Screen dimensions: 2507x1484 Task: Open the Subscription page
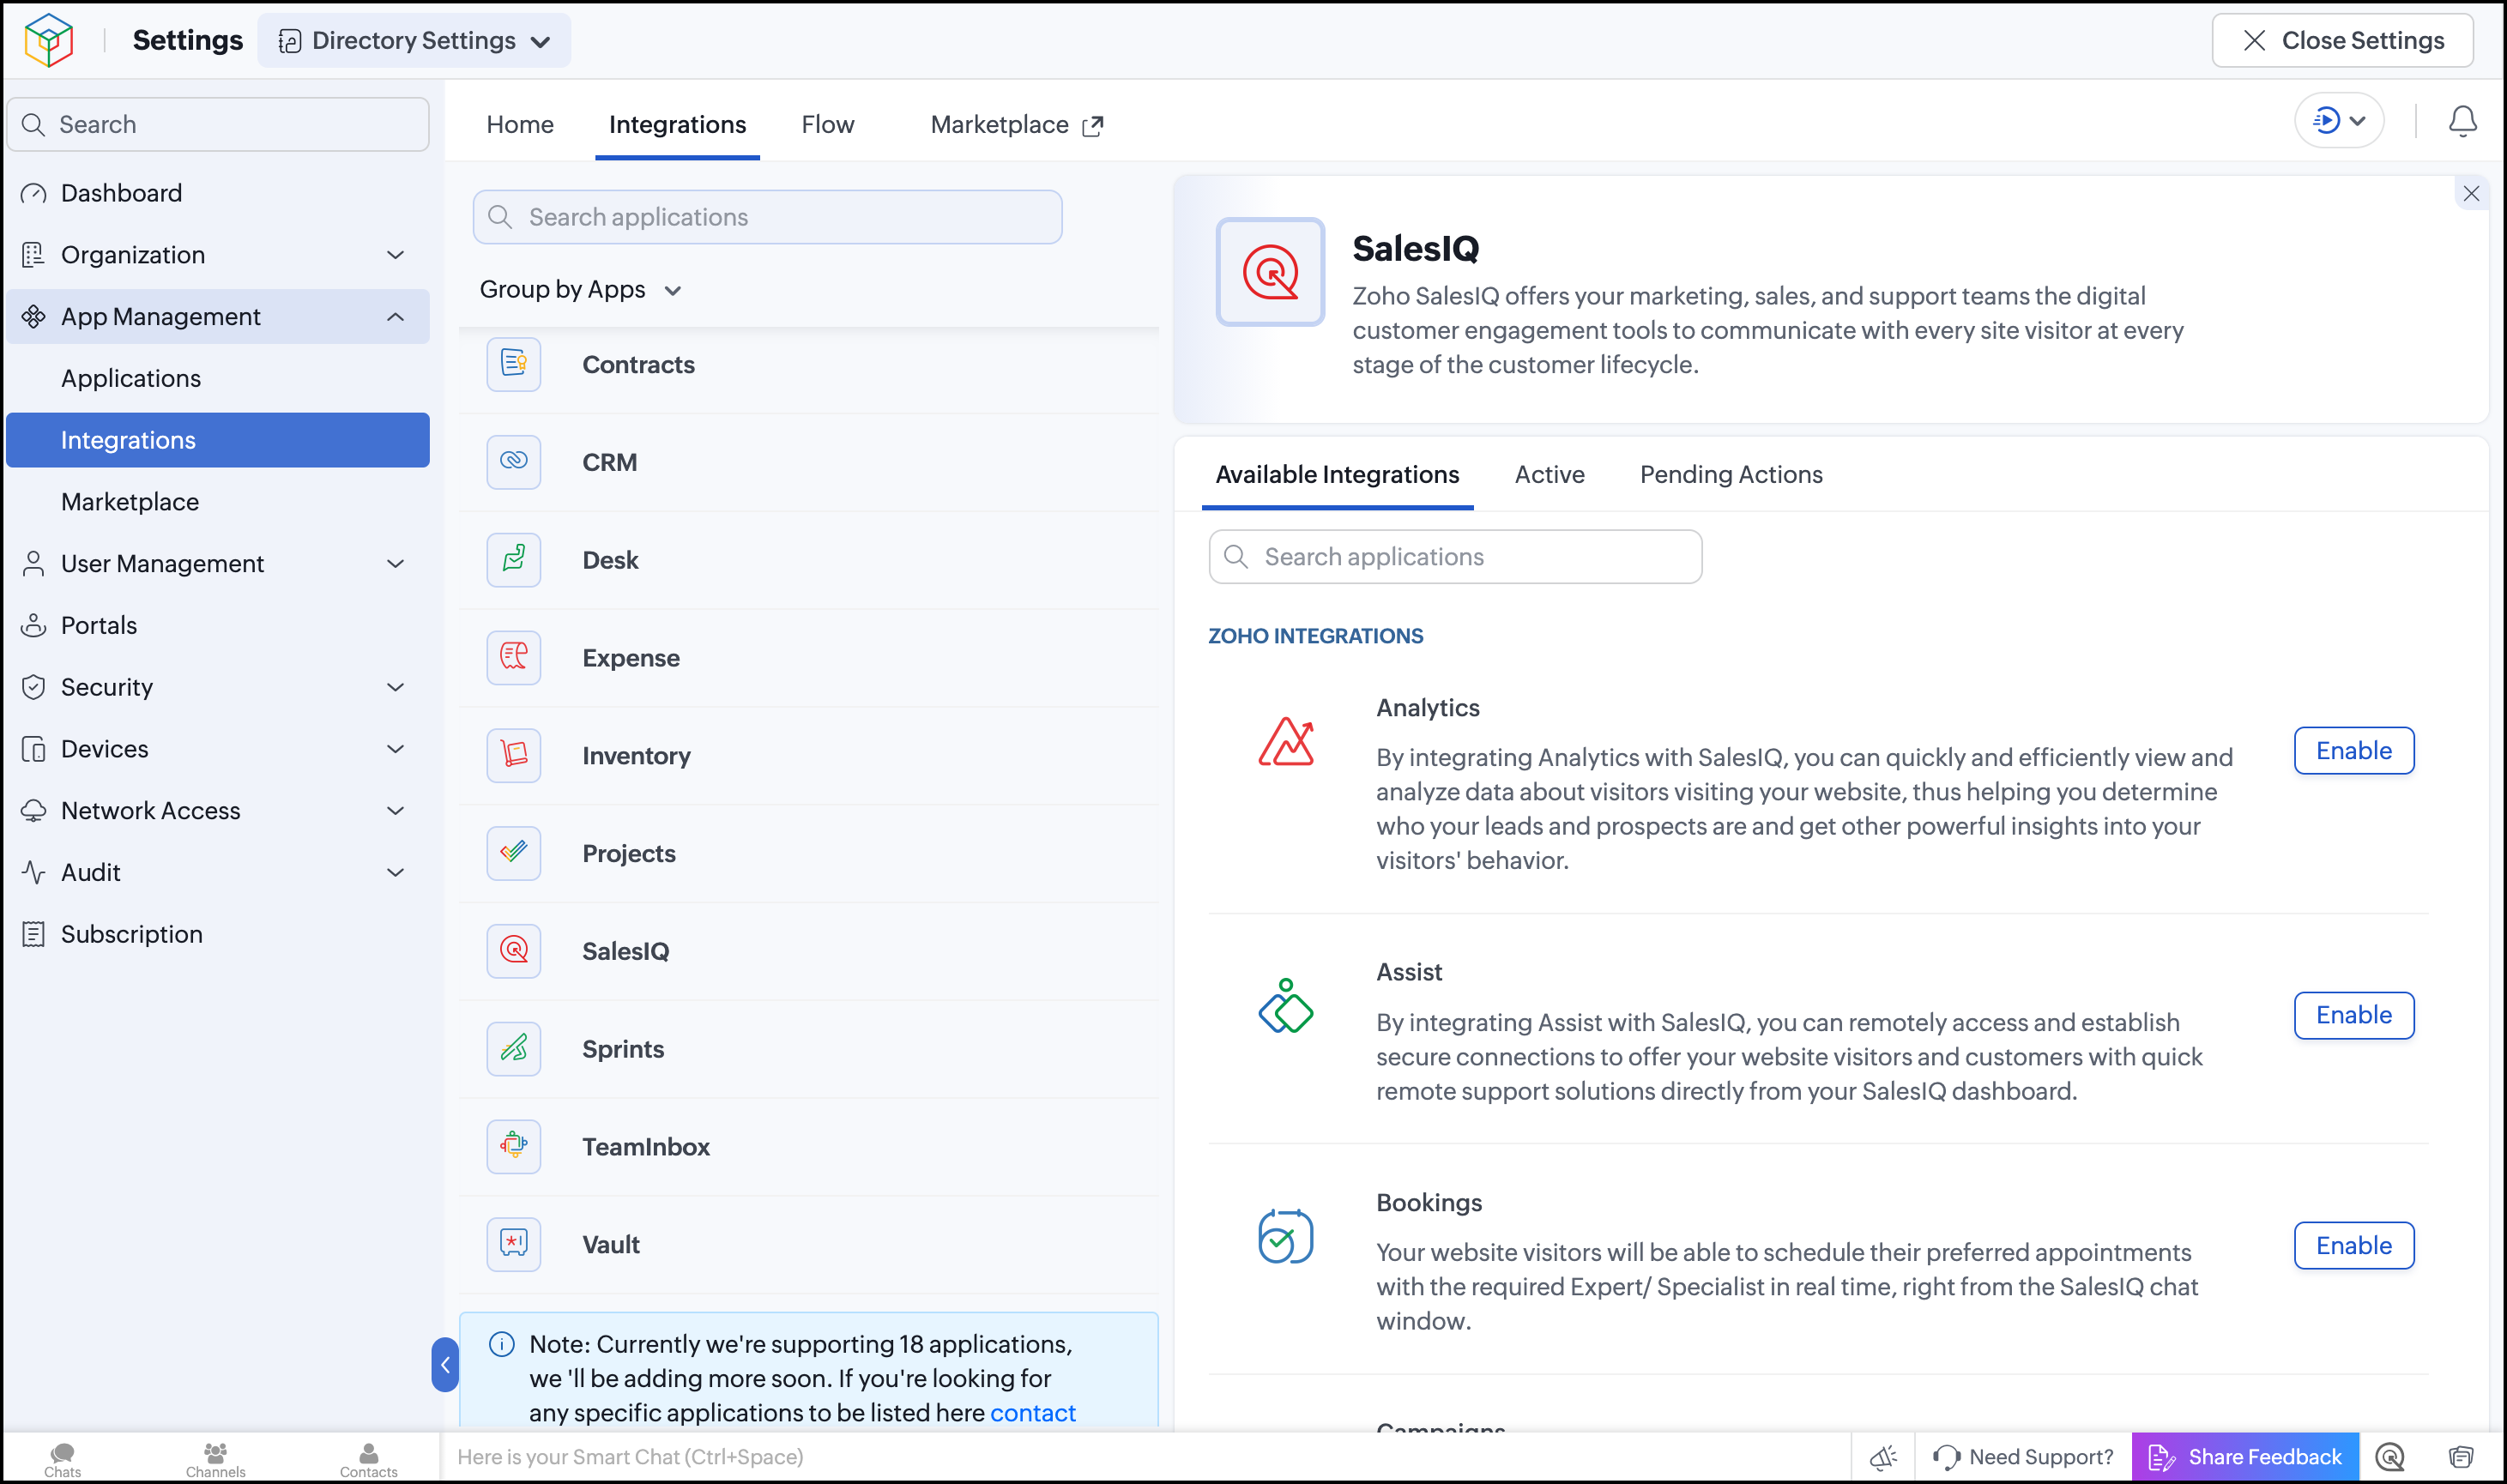217,934
